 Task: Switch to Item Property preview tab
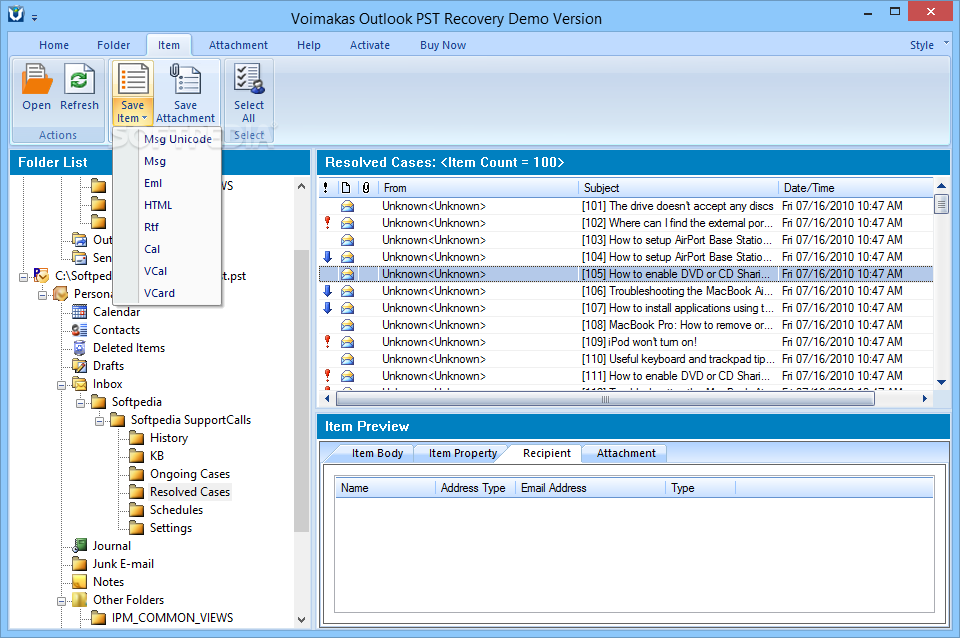coord(463,453)
